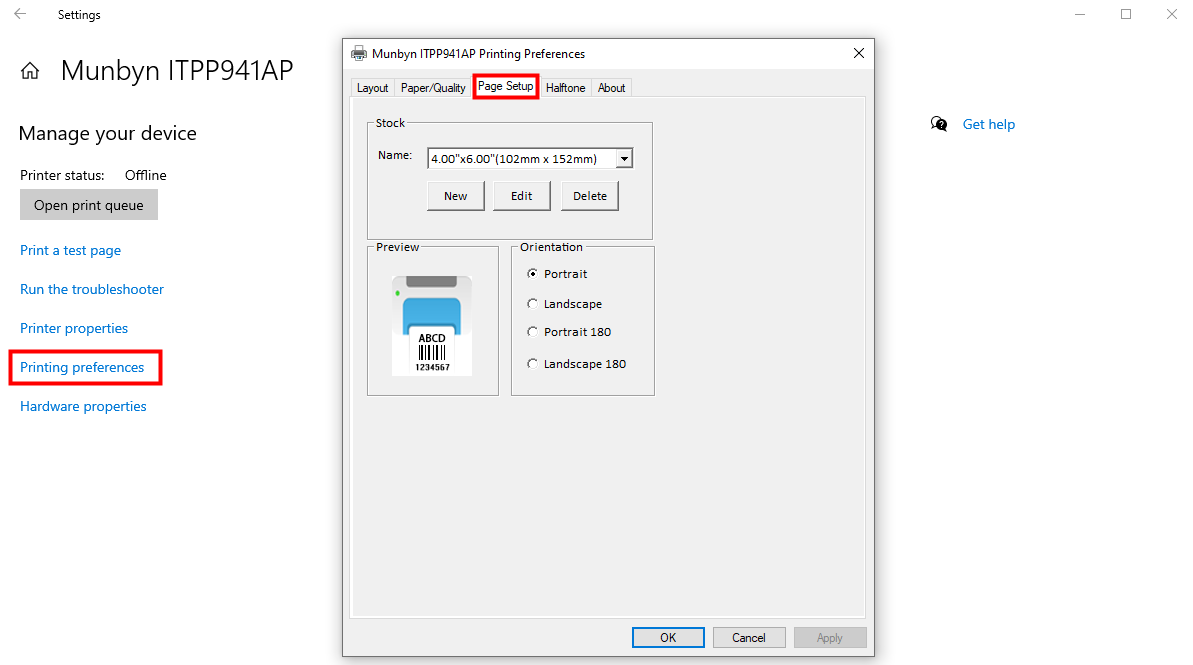Select the Page Setup tab
1193x665 pixels.
pyautogui.click(x=505, y=86)
